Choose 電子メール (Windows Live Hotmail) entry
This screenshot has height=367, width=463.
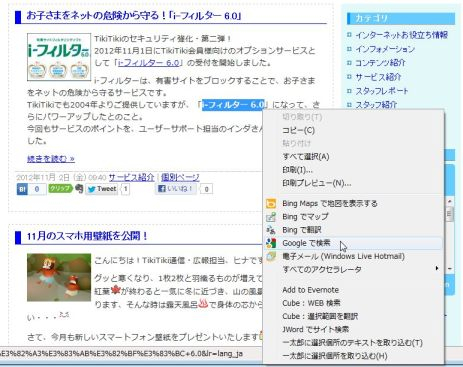pyautogui.click(x=343, y=256)
